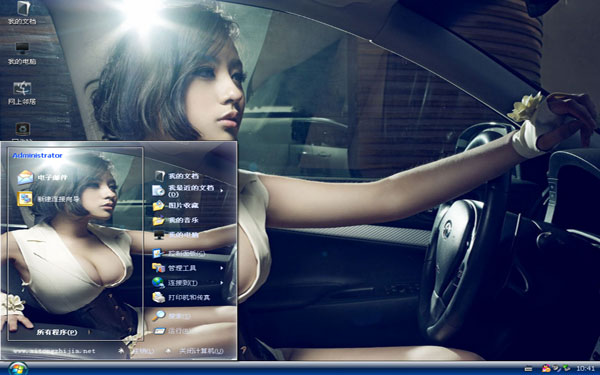This screenshot has height=375, width=600.
Task: Launch 电子邮件 from the Start menu
Action: (x=42, y=177)
